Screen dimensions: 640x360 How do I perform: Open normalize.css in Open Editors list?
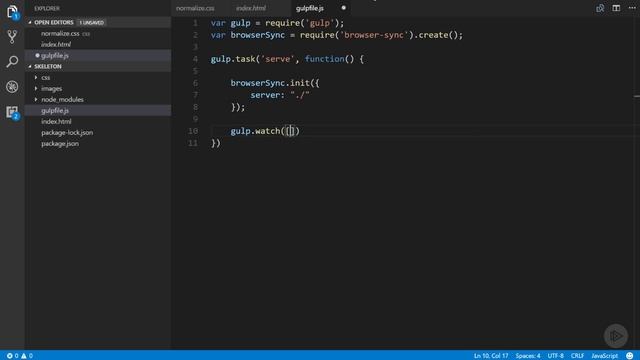98,33
